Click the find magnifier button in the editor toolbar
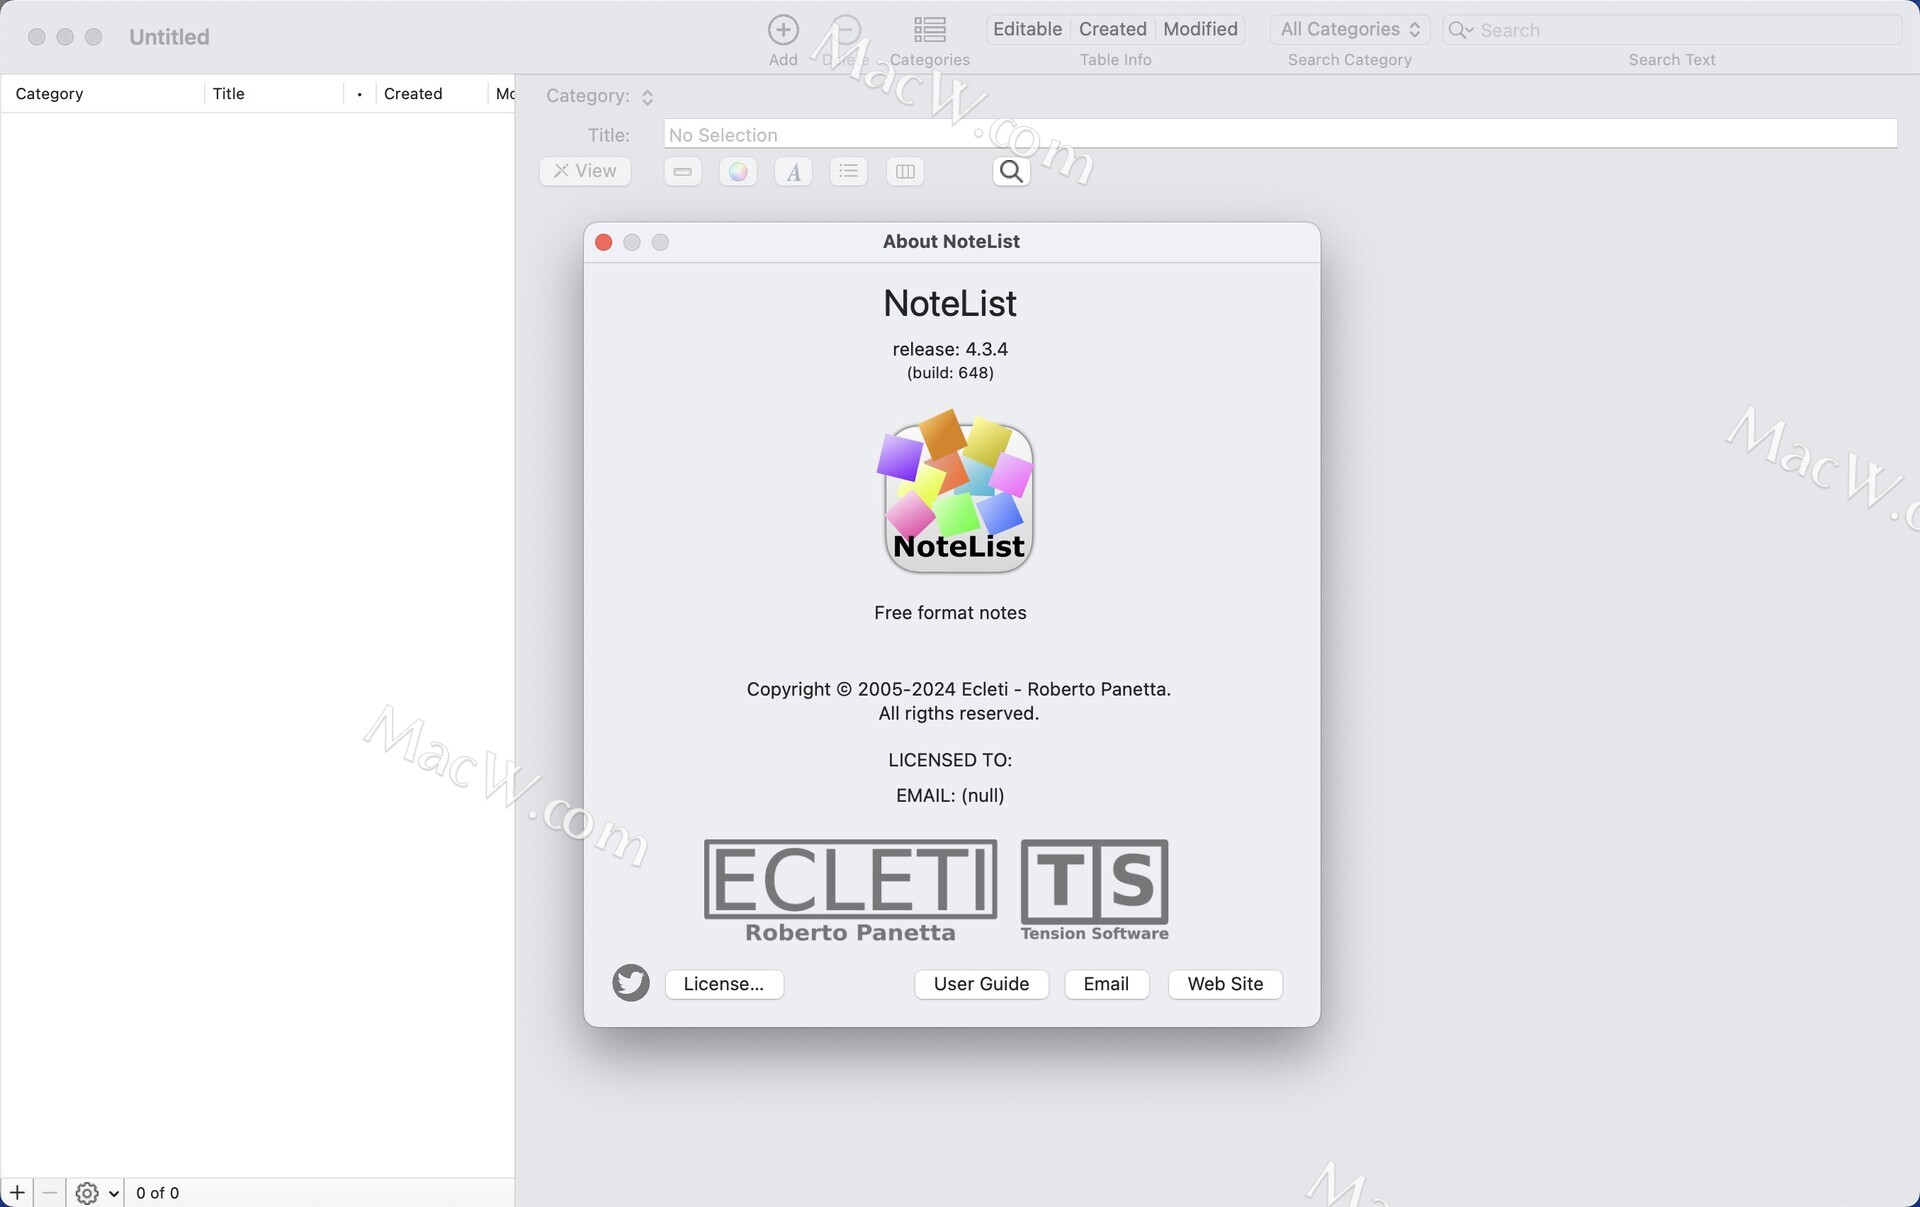This screenshot has width=1920, height=1207. point(1011,172)
